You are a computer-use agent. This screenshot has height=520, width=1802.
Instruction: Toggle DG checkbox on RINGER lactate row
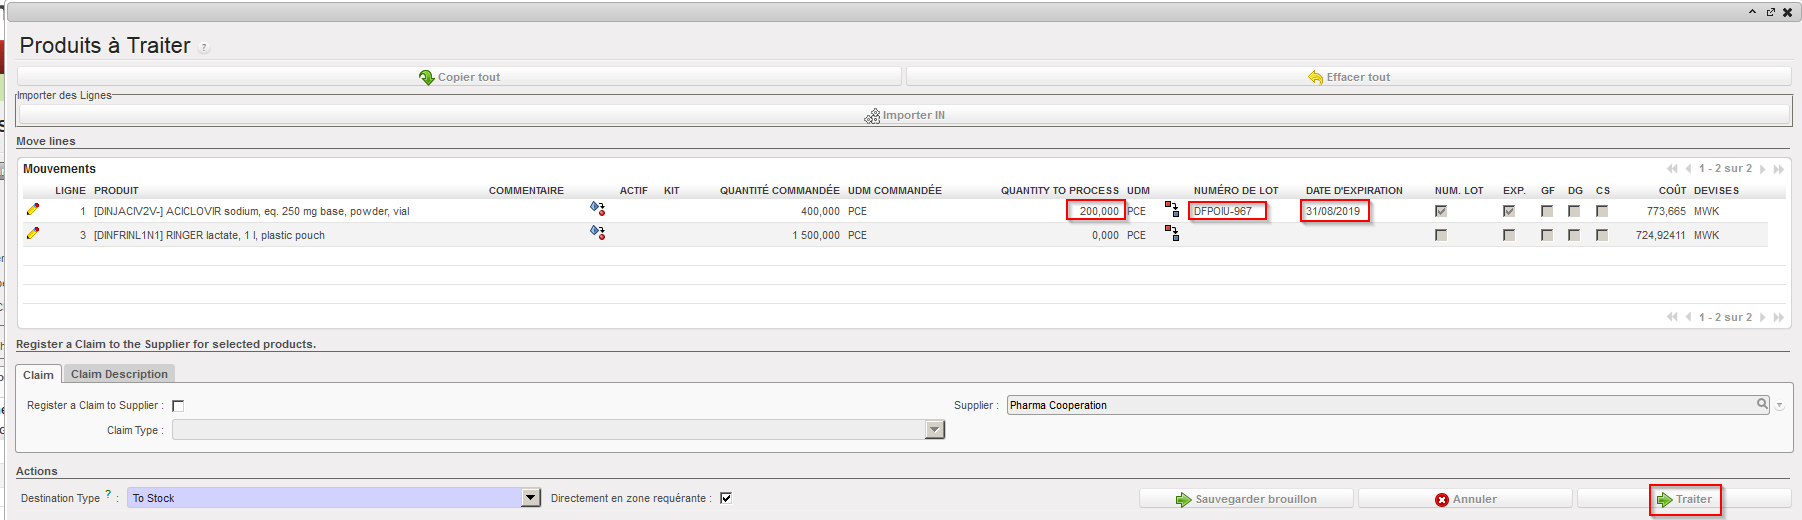tap(1574, 235)
